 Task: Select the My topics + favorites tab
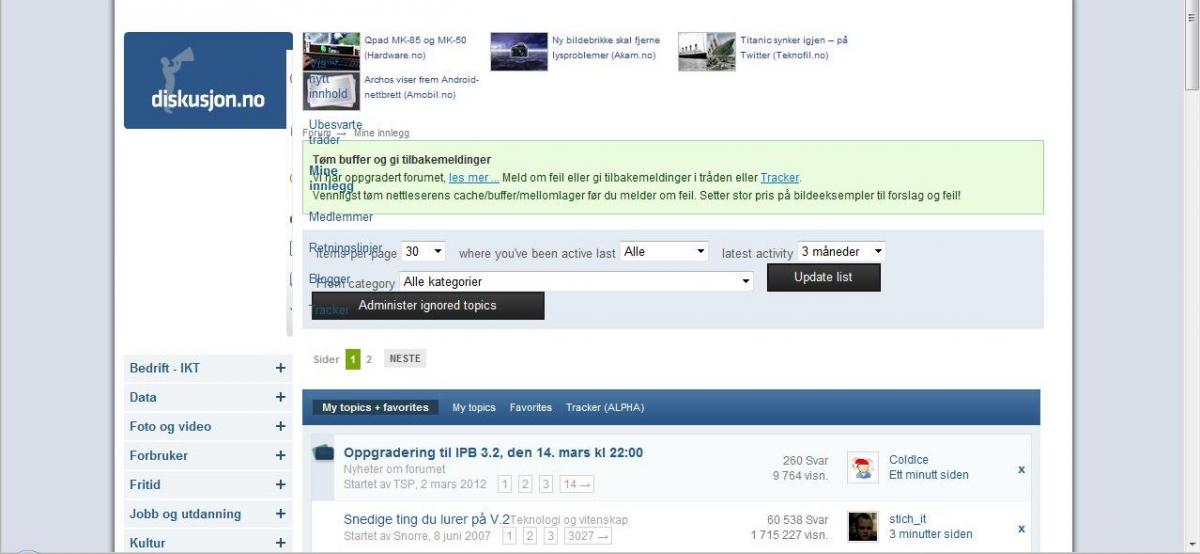pos(375,407)
